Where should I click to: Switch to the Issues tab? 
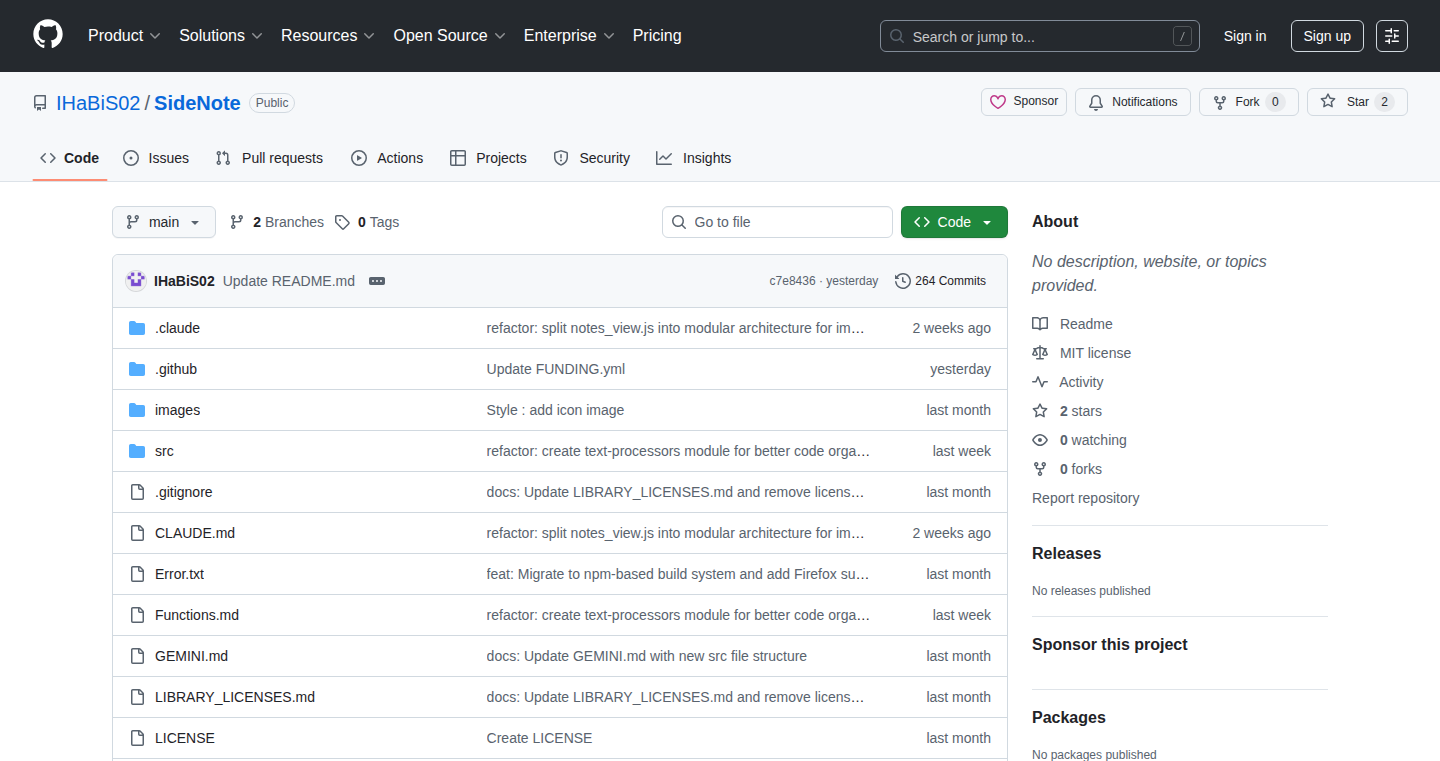(x=156, y=158)
